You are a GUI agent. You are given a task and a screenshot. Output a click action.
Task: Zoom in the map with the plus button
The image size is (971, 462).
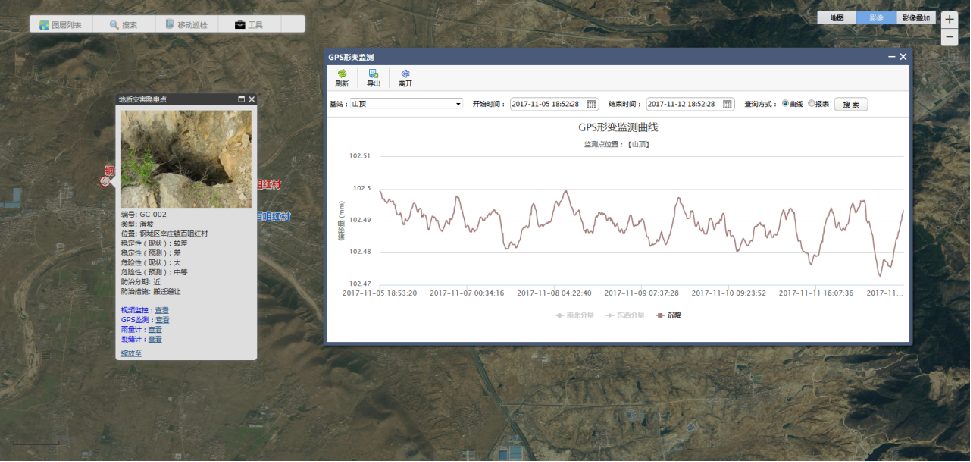[x=949, y=19]
